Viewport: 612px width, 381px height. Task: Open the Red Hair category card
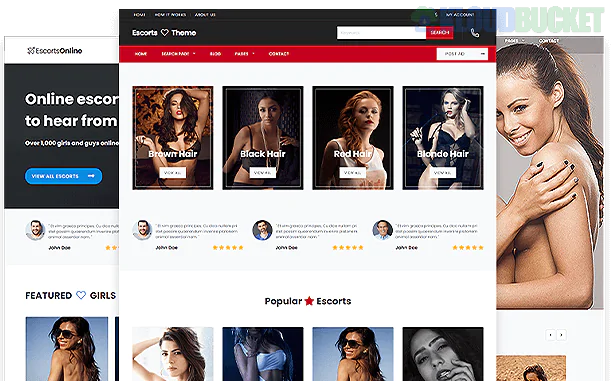click(x=353, y=138)
